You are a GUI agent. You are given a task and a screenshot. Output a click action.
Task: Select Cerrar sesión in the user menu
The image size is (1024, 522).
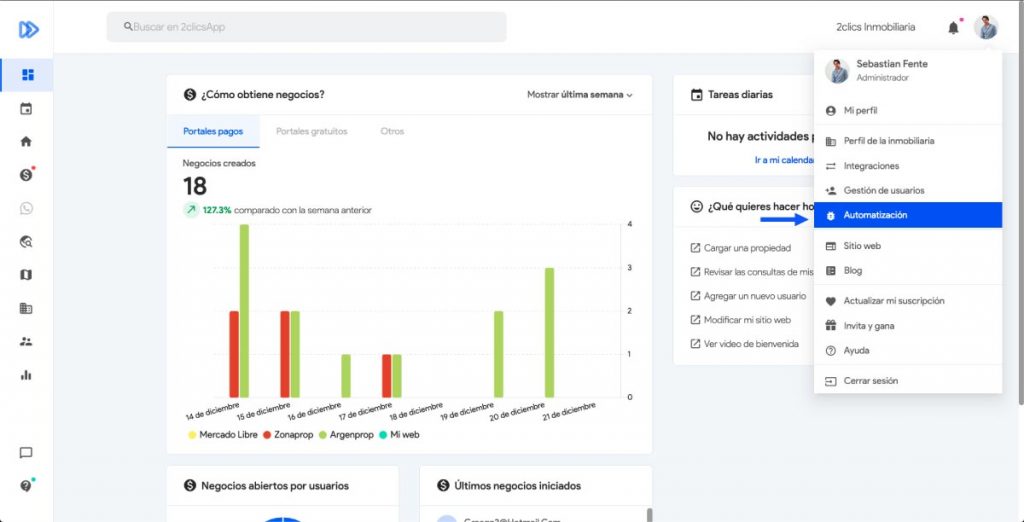[x=908, y=381]
